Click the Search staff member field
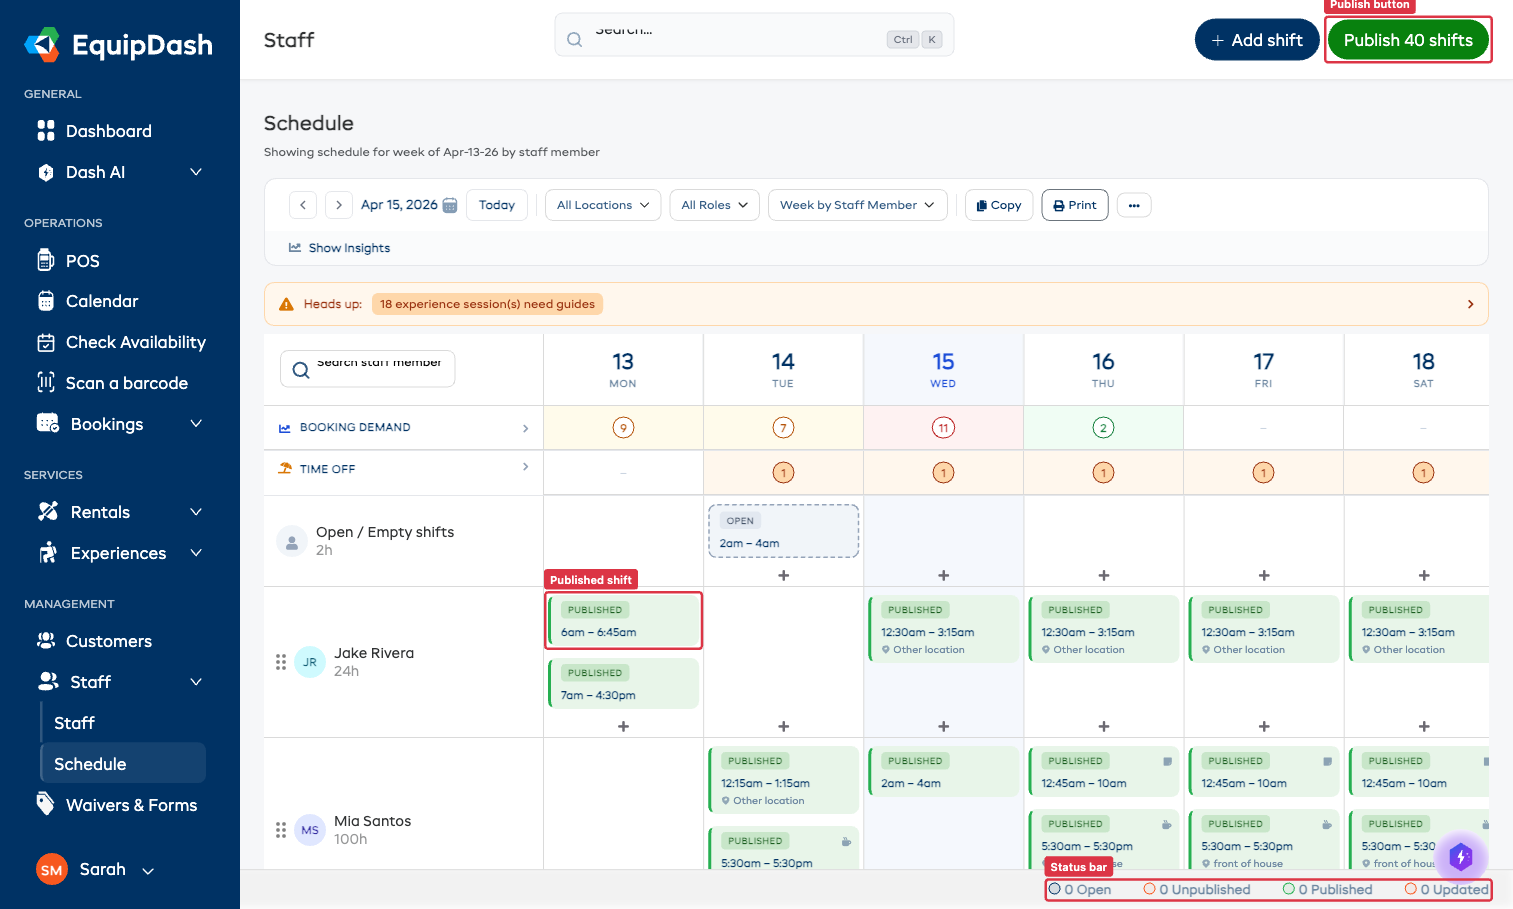 (367, 369)
